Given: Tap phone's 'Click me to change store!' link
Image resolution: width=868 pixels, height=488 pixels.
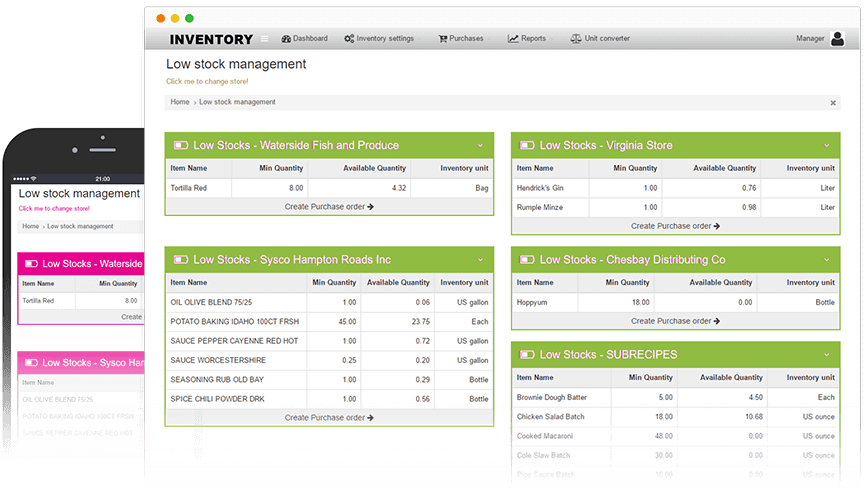Looking at the screenshot, I should 54,209.
